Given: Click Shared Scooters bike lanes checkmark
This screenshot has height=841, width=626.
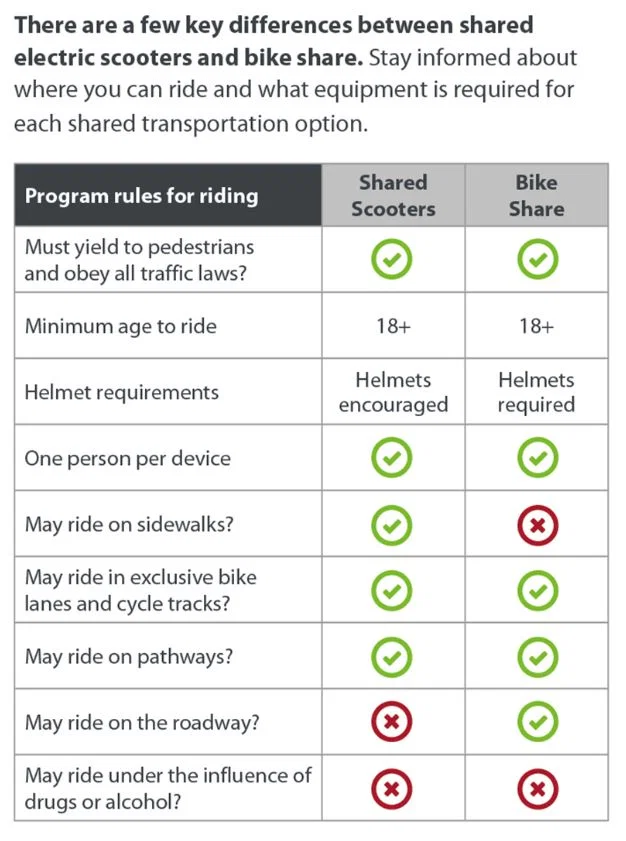Looking at the screenshot, I should (392, 591).
